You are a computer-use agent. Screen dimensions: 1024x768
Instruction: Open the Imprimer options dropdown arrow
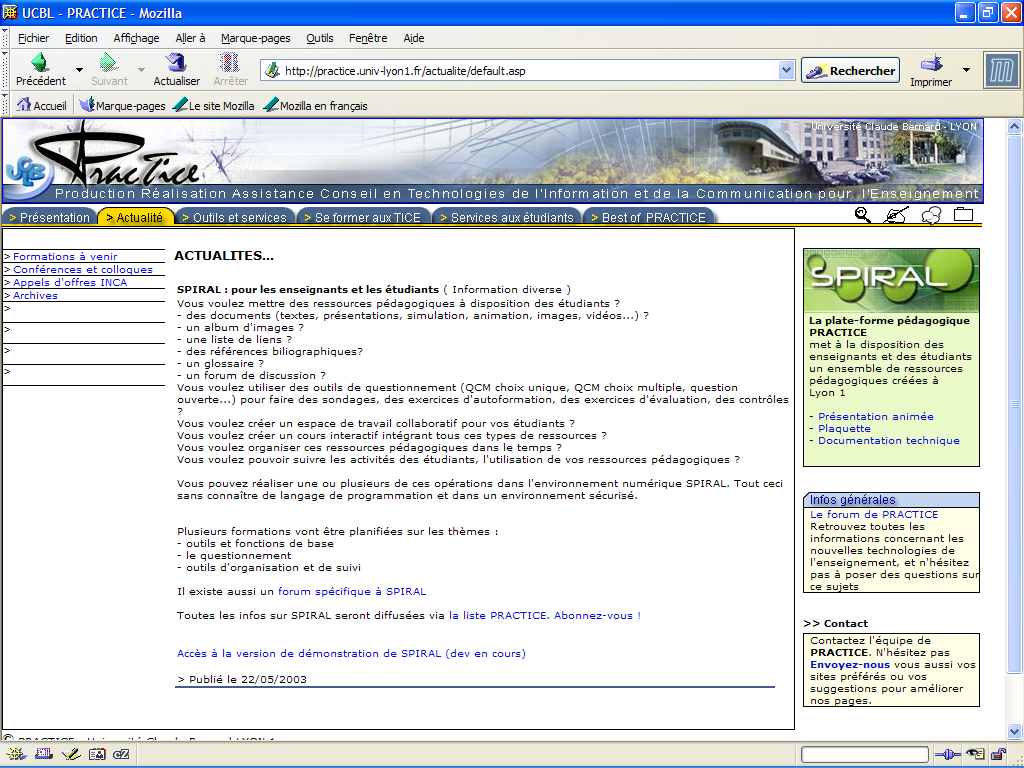pyautogui.click(x=967, y=70)
